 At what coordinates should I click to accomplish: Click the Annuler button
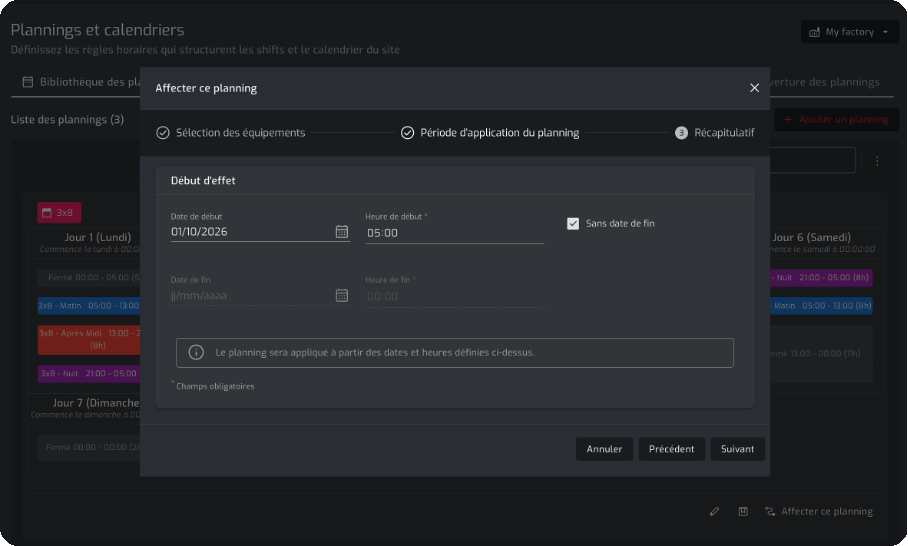pyautogui.click(x=604, y=449)
